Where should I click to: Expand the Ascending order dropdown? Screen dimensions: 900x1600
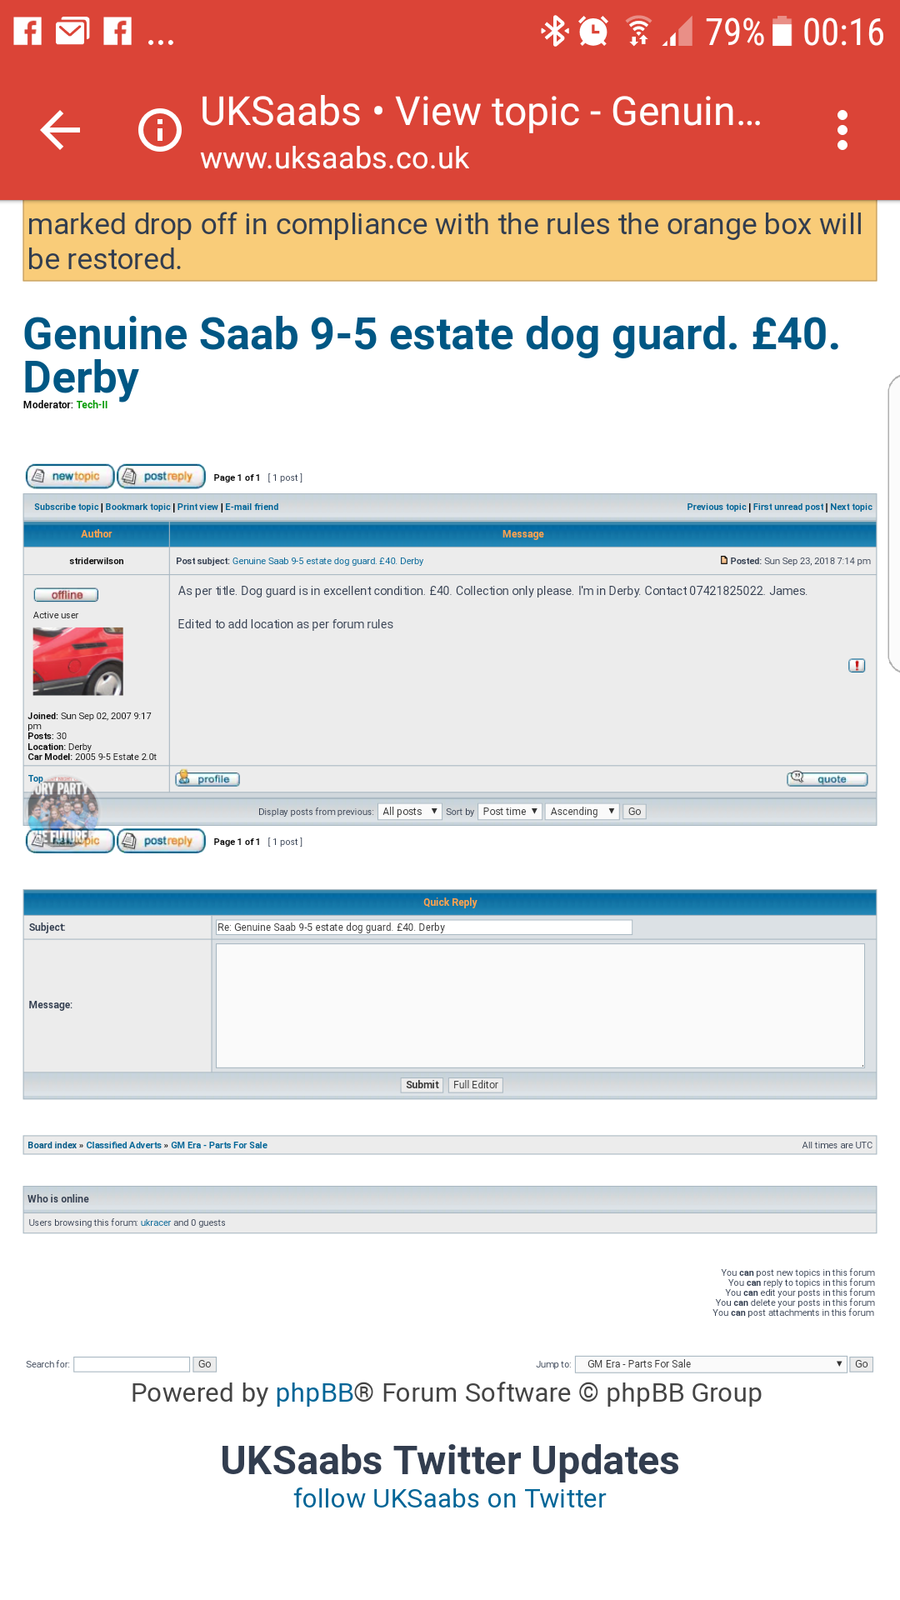point(582,812)
